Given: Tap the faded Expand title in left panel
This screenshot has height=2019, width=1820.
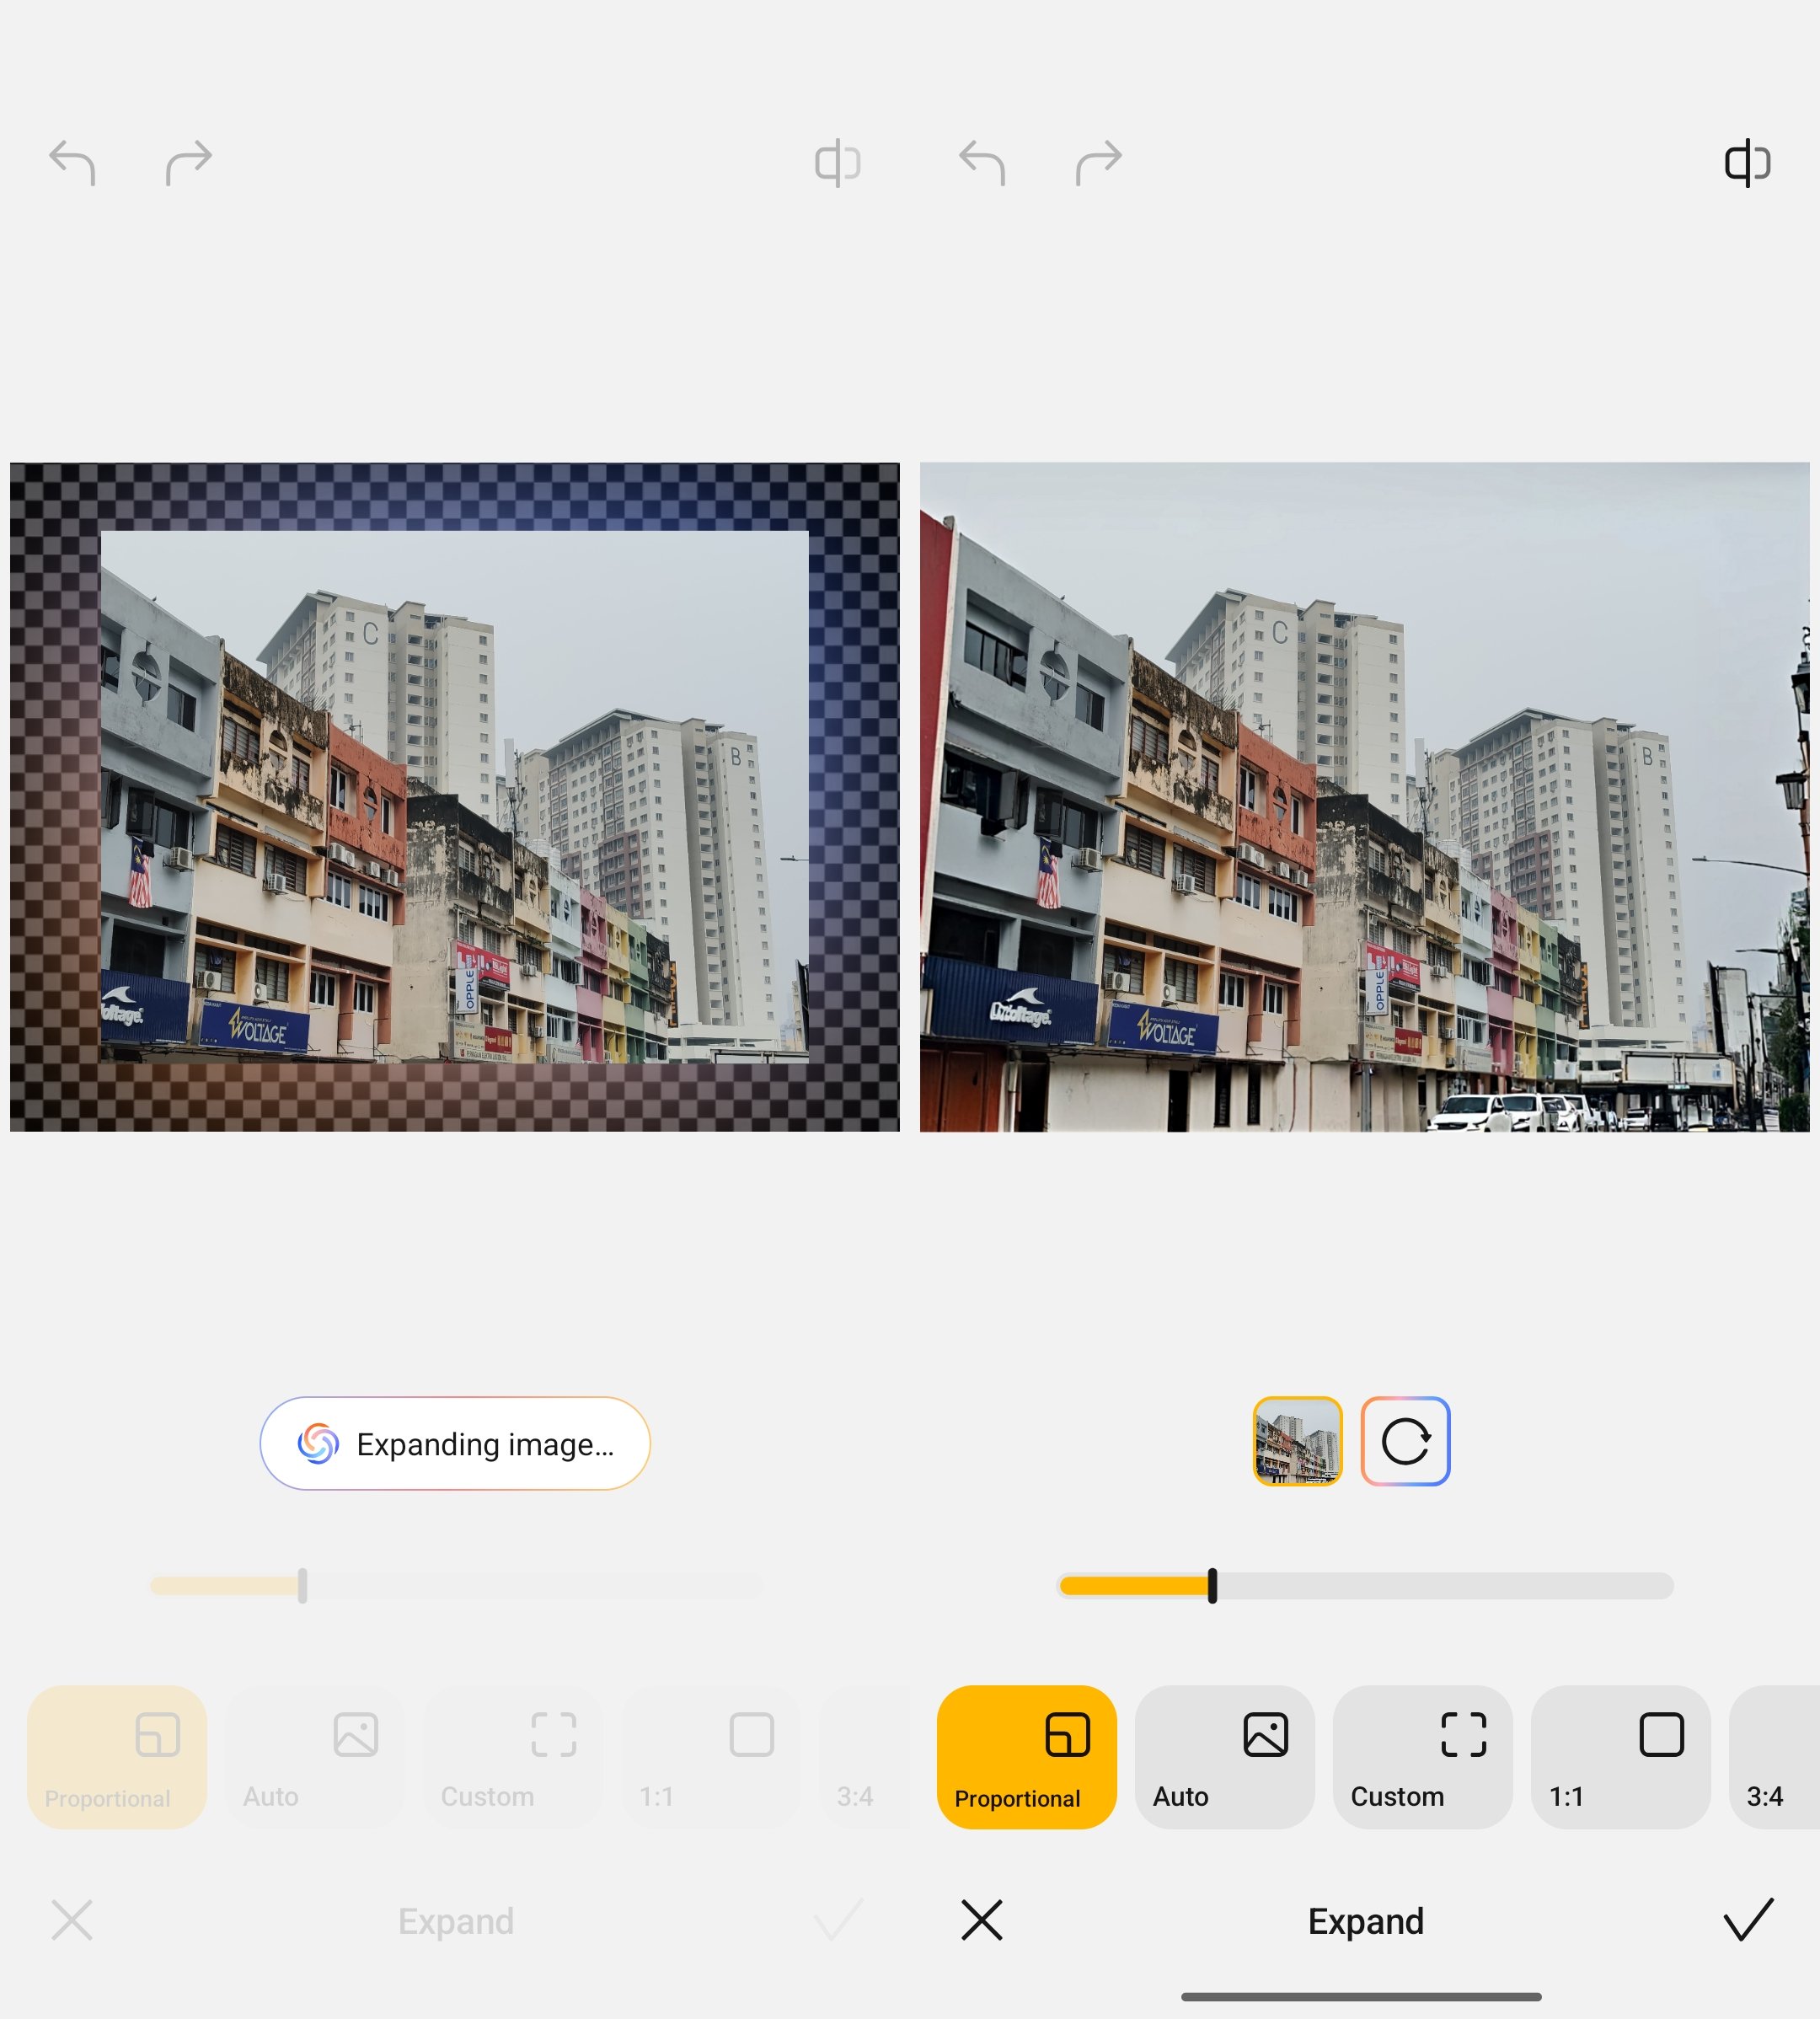Looking at the screenshot, I should 456,1921.
